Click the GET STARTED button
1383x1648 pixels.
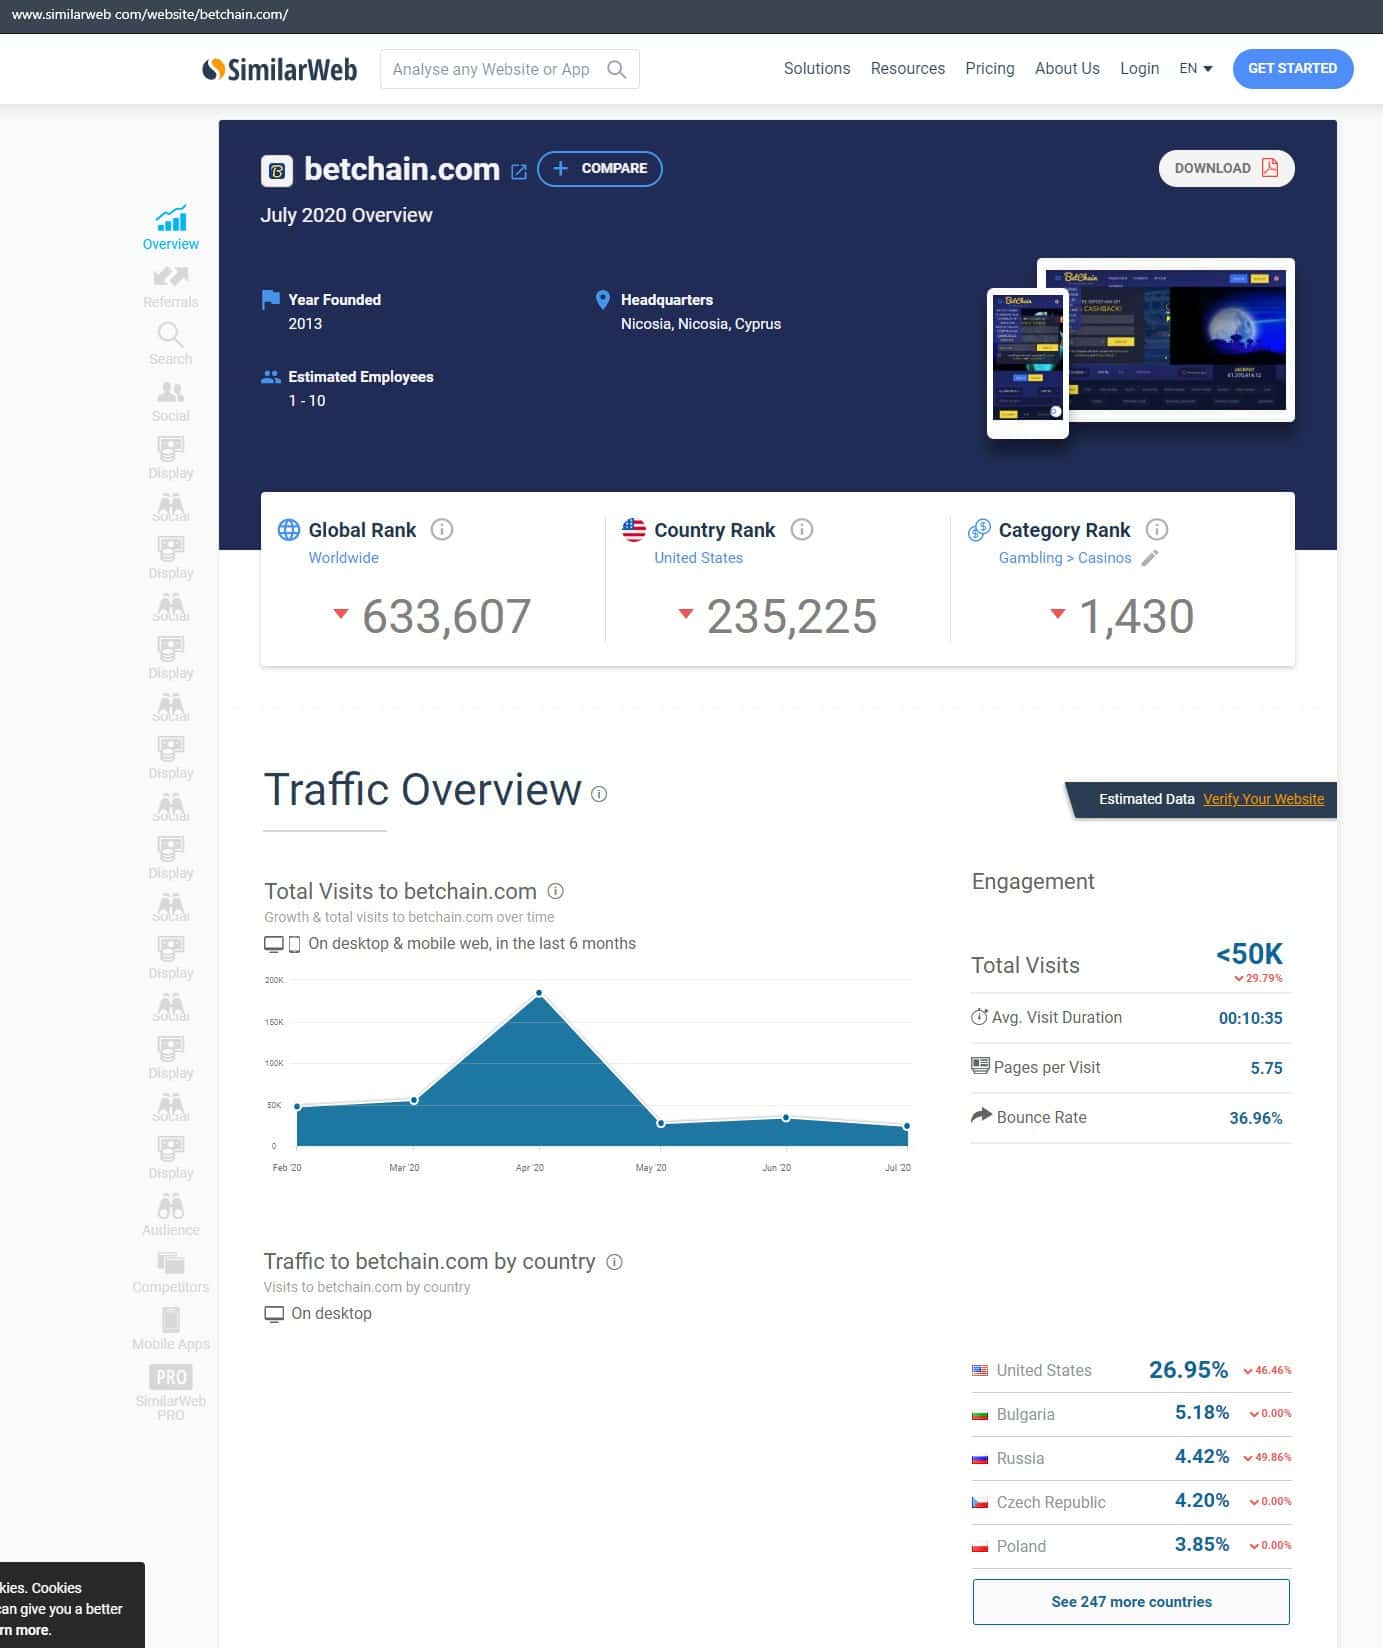point(1293,69)
